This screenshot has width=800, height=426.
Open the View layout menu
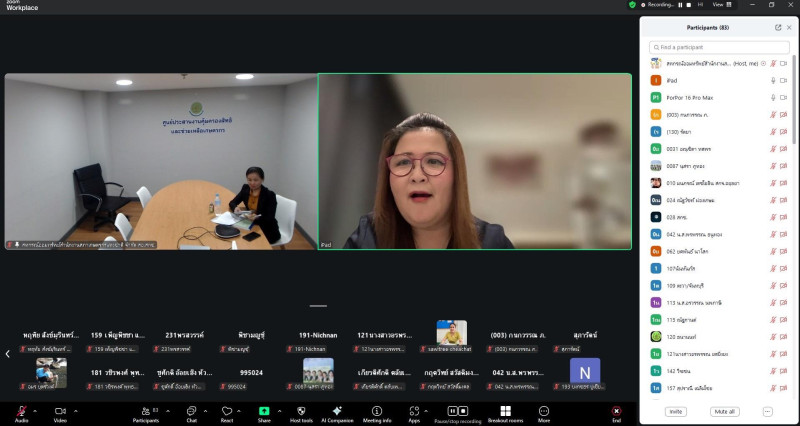point(722,5)
